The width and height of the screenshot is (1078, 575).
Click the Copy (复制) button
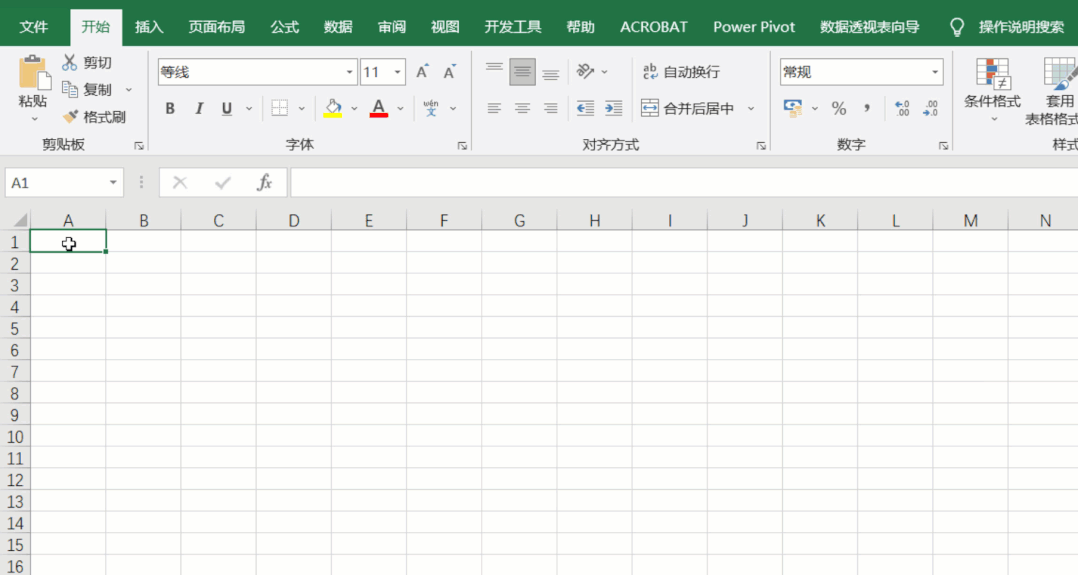pyautogui.click(x=87, y=89)
